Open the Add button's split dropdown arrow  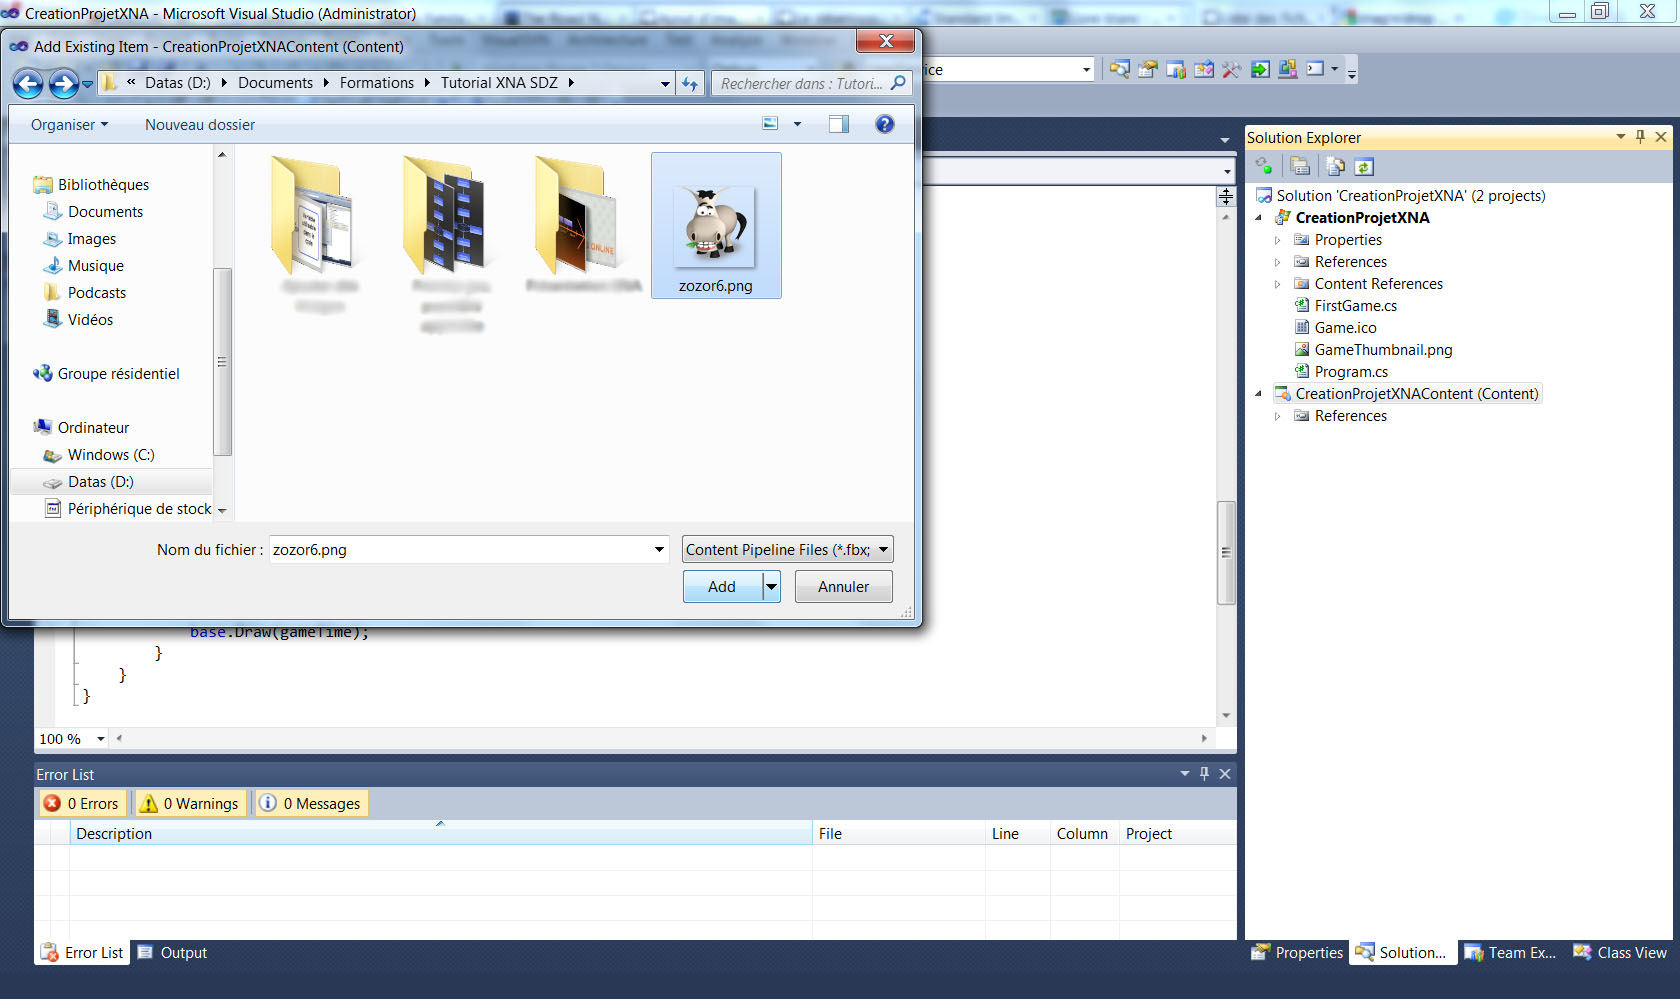[x=771, y=586]
